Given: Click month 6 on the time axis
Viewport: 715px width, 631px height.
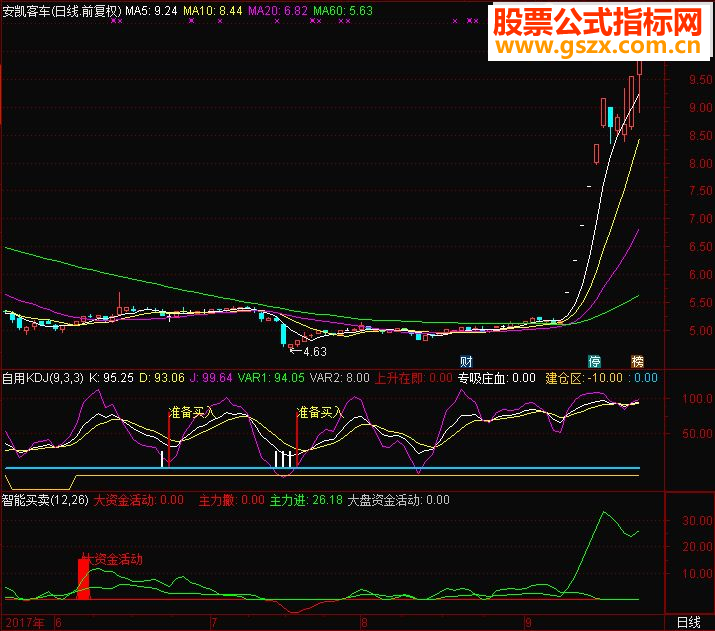Looking at the screenshot, I should [x=58, y=623].
